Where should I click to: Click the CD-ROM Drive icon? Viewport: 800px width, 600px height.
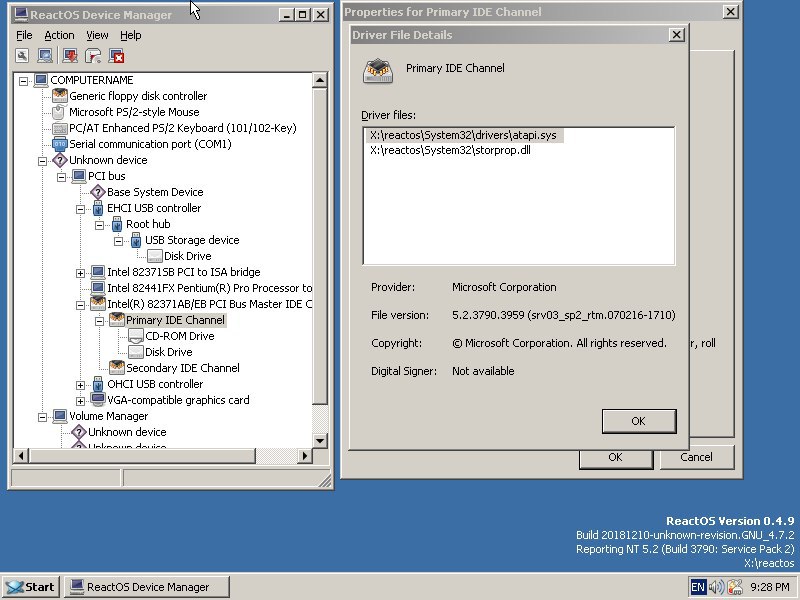coord(136,336)
